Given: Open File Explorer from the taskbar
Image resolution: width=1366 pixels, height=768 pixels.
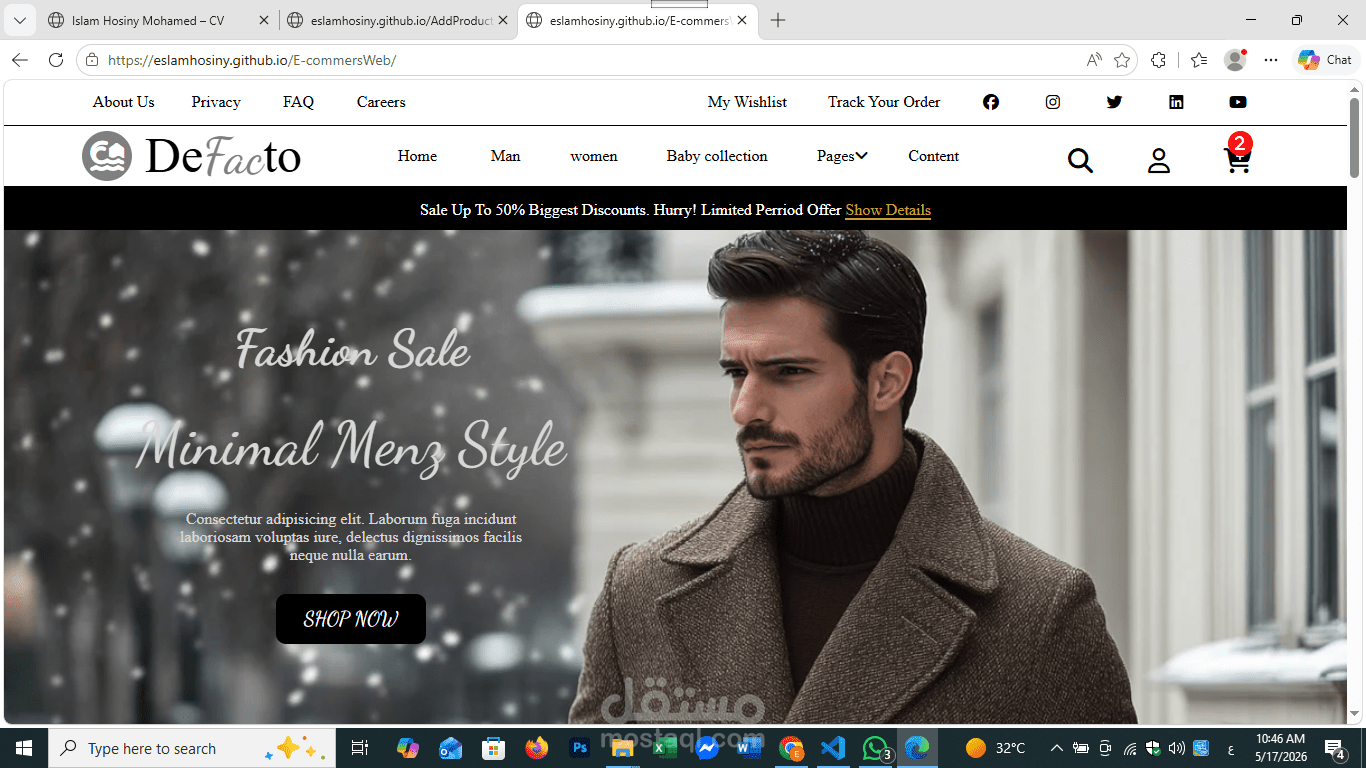Looking at the screenshot, I should 622,748.
